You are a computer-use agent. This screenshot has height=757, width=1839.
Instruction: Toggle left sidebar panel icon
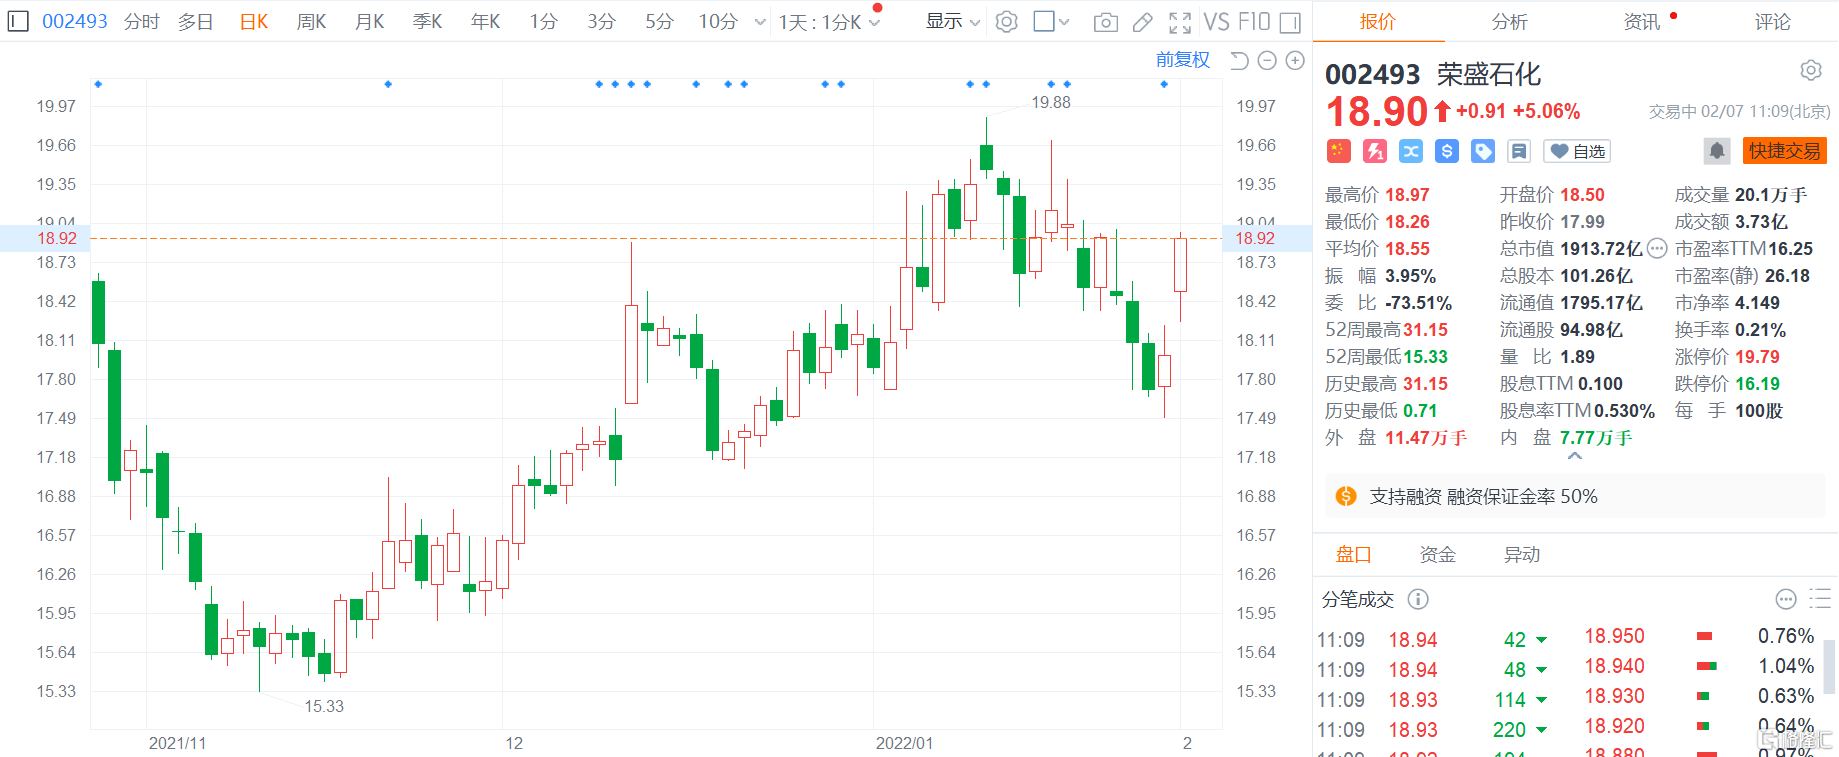(x=18, y=22)
